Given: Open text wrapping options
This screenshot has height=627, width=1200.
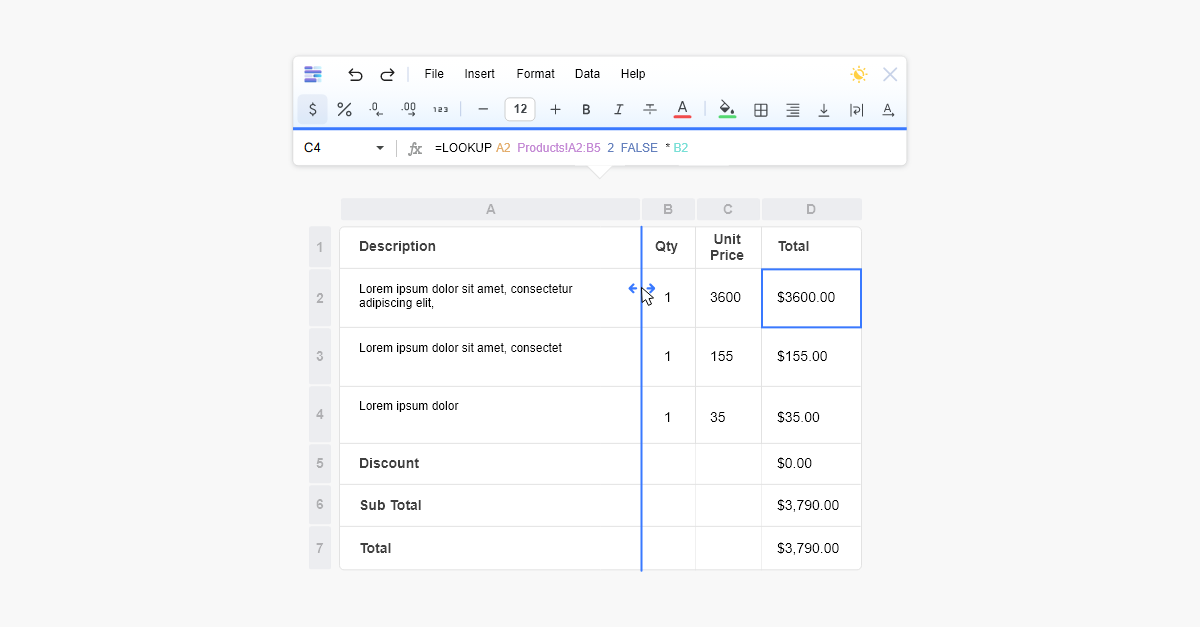Looking at the screenshot, I should click(856, 110).
